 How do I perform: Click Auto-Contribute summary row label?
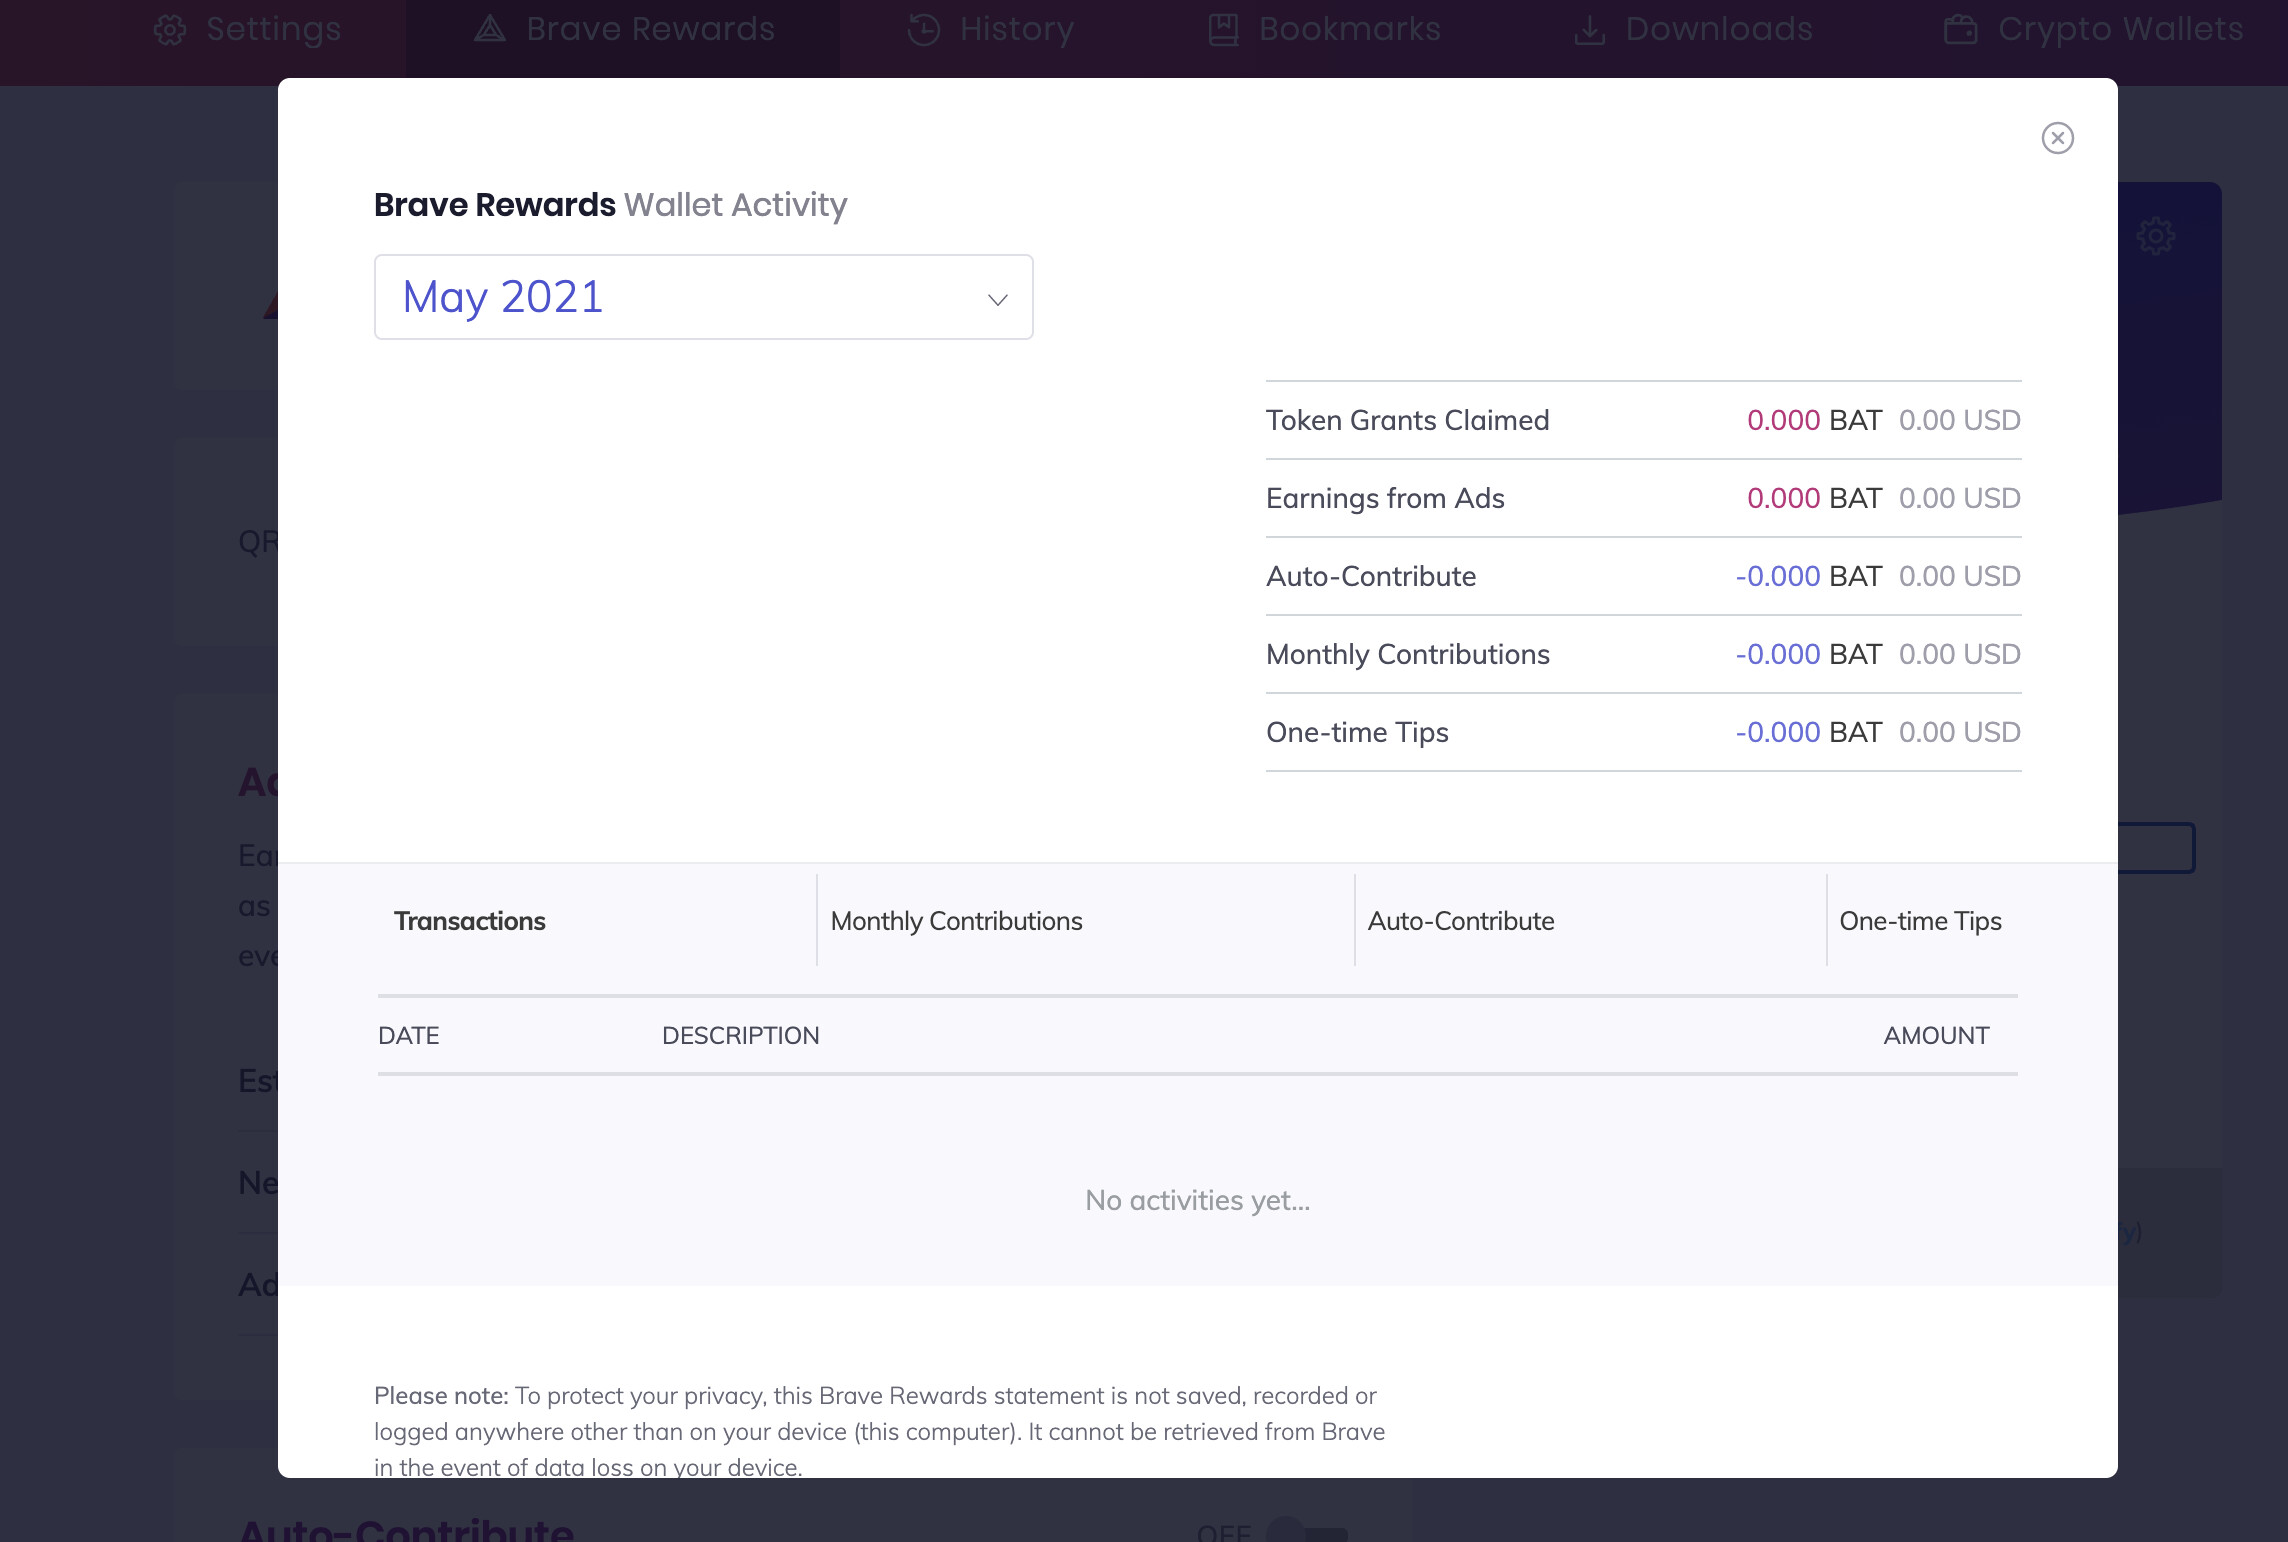click(x=1371, y=576)
